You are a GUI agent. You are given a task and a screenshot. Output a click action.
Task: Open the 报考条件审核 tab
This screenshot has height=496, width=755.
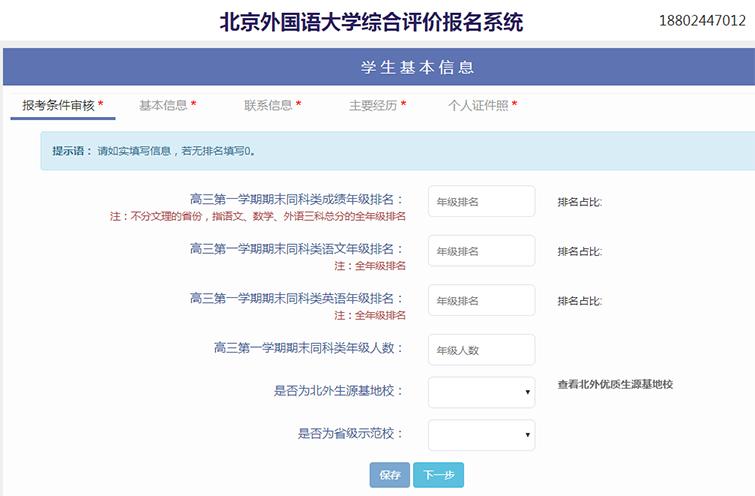tap(63, 105)
